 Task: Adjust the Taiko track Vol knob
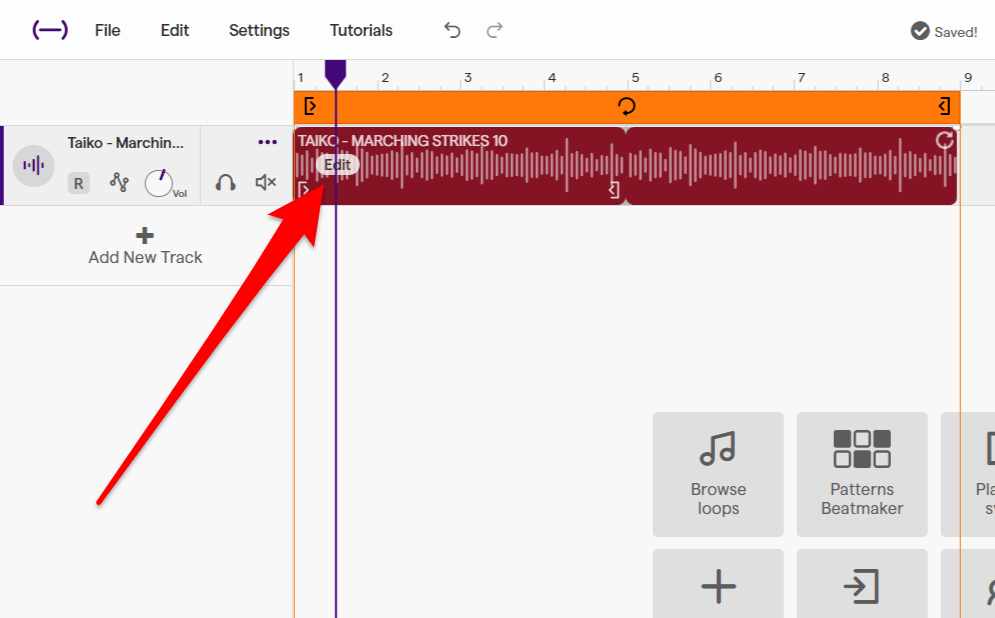point(159,183)
